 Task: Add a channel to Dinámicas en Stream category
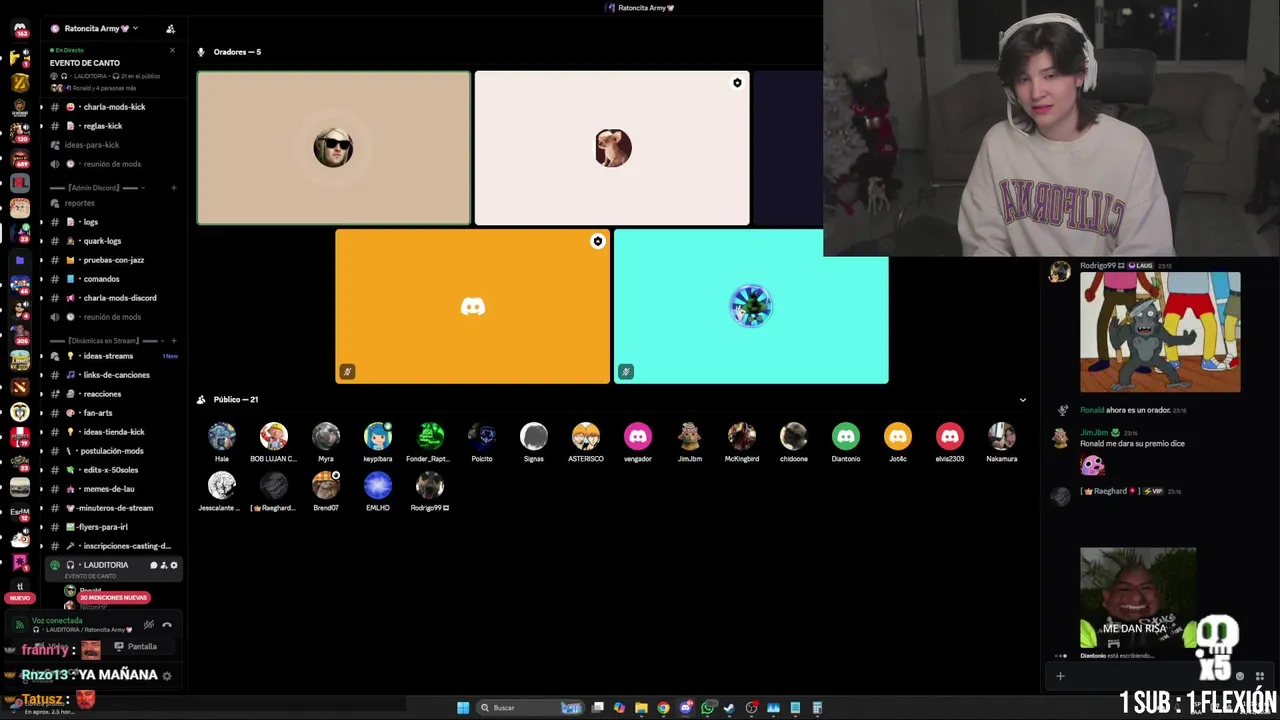pos(174,341)
